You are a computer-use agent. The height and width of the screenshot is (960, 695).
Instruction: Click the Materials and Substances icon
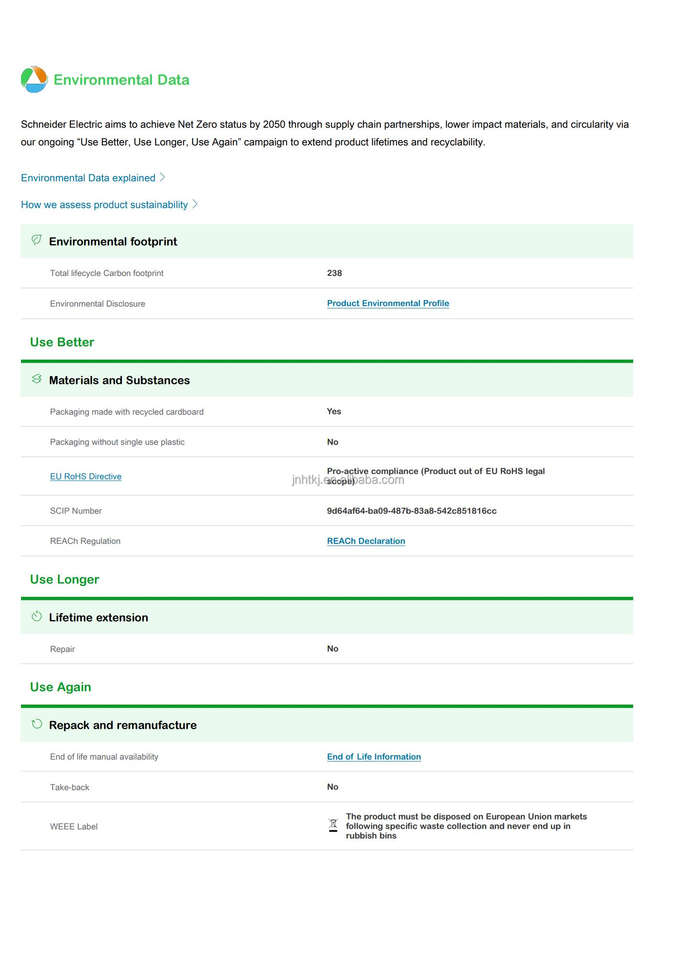pyautogui.click(x=37, y=379)
